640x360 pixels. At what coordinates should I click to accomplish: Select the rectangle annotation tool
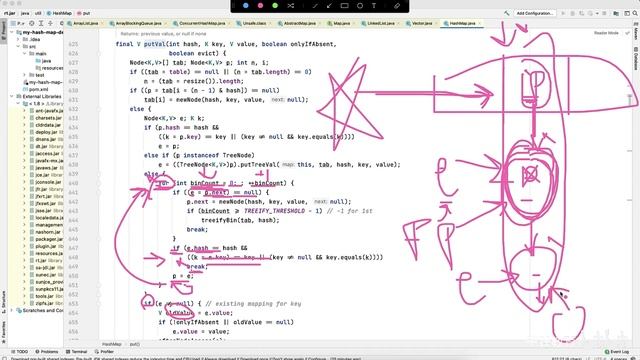[x=344, y=6]
